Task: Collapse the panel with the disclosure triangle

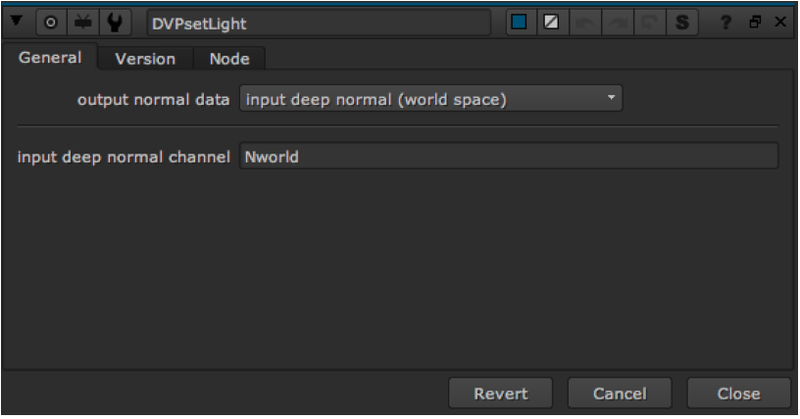Action: 16,21
